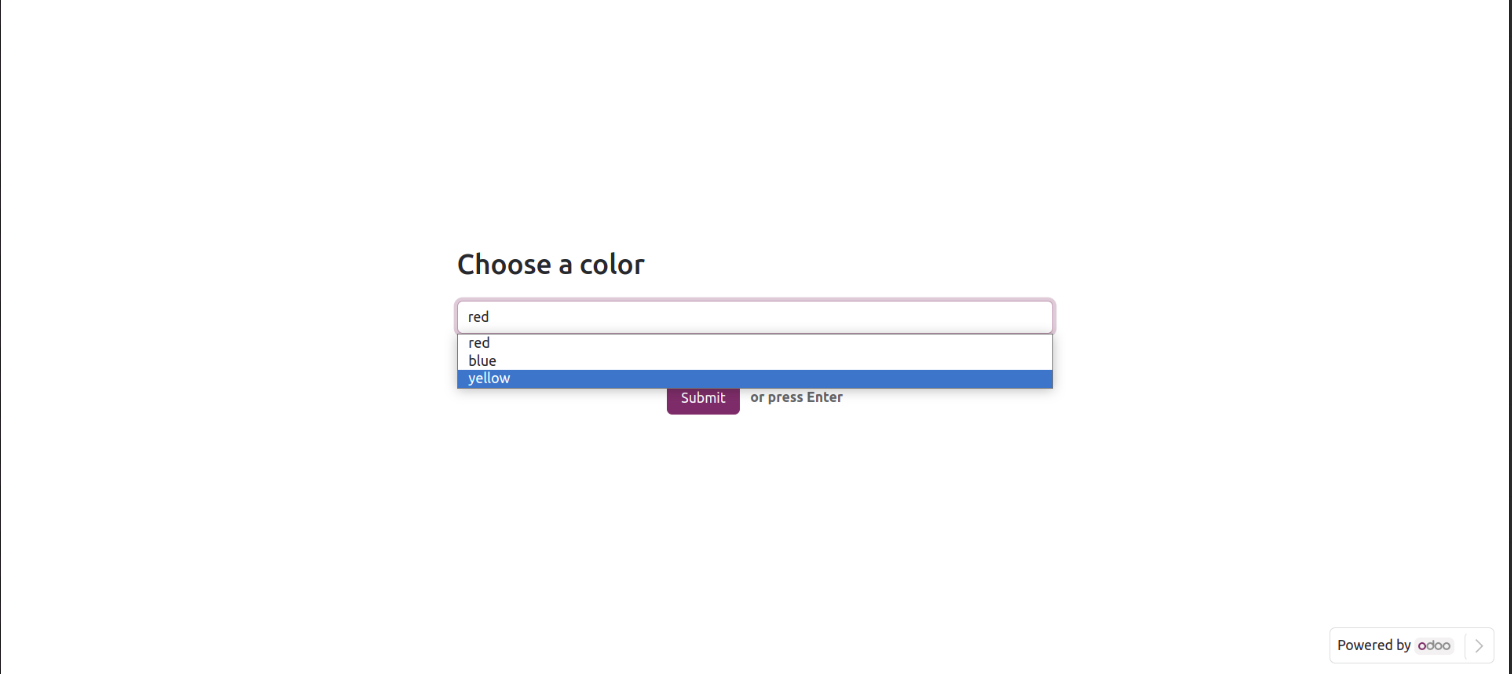Click the odoo logo badge

(x=1434, y=646)
